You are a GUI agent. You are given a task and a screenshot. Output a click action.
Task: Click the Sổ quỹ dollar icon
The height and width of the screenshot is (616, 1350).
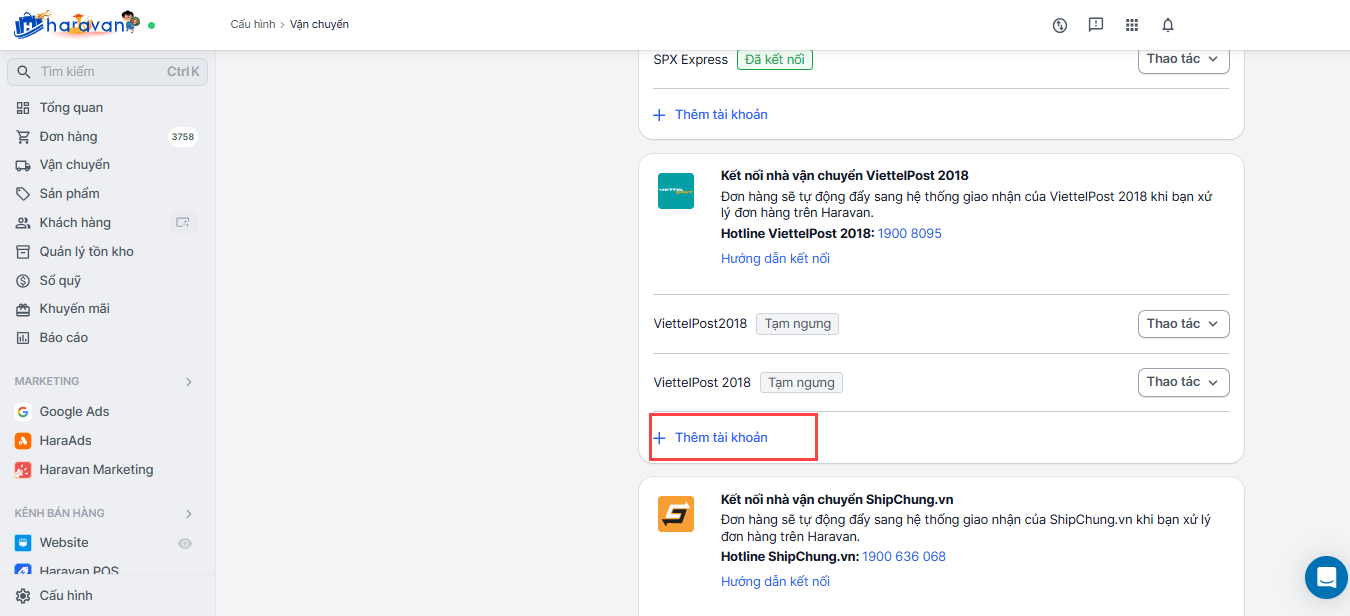(x=23, y=281)
